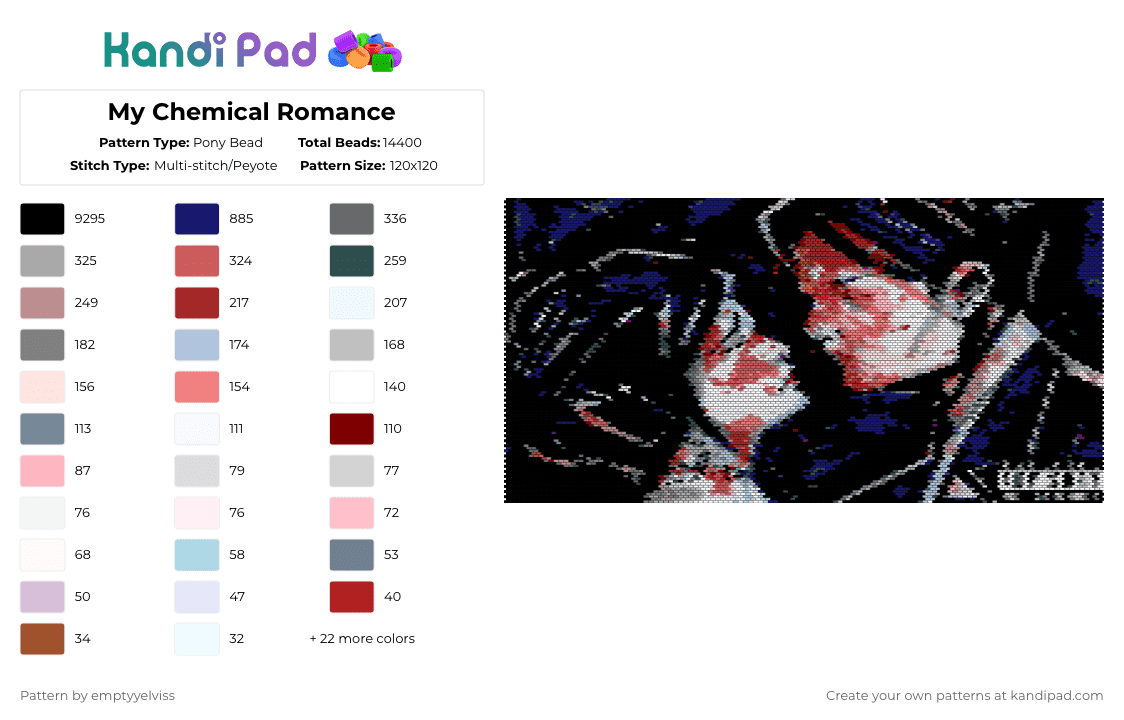Image resolution: width=1124 pixels, height=720 pixels.
Task: Click the medium gray swatch labeled 182
Action: click(42, 345)
